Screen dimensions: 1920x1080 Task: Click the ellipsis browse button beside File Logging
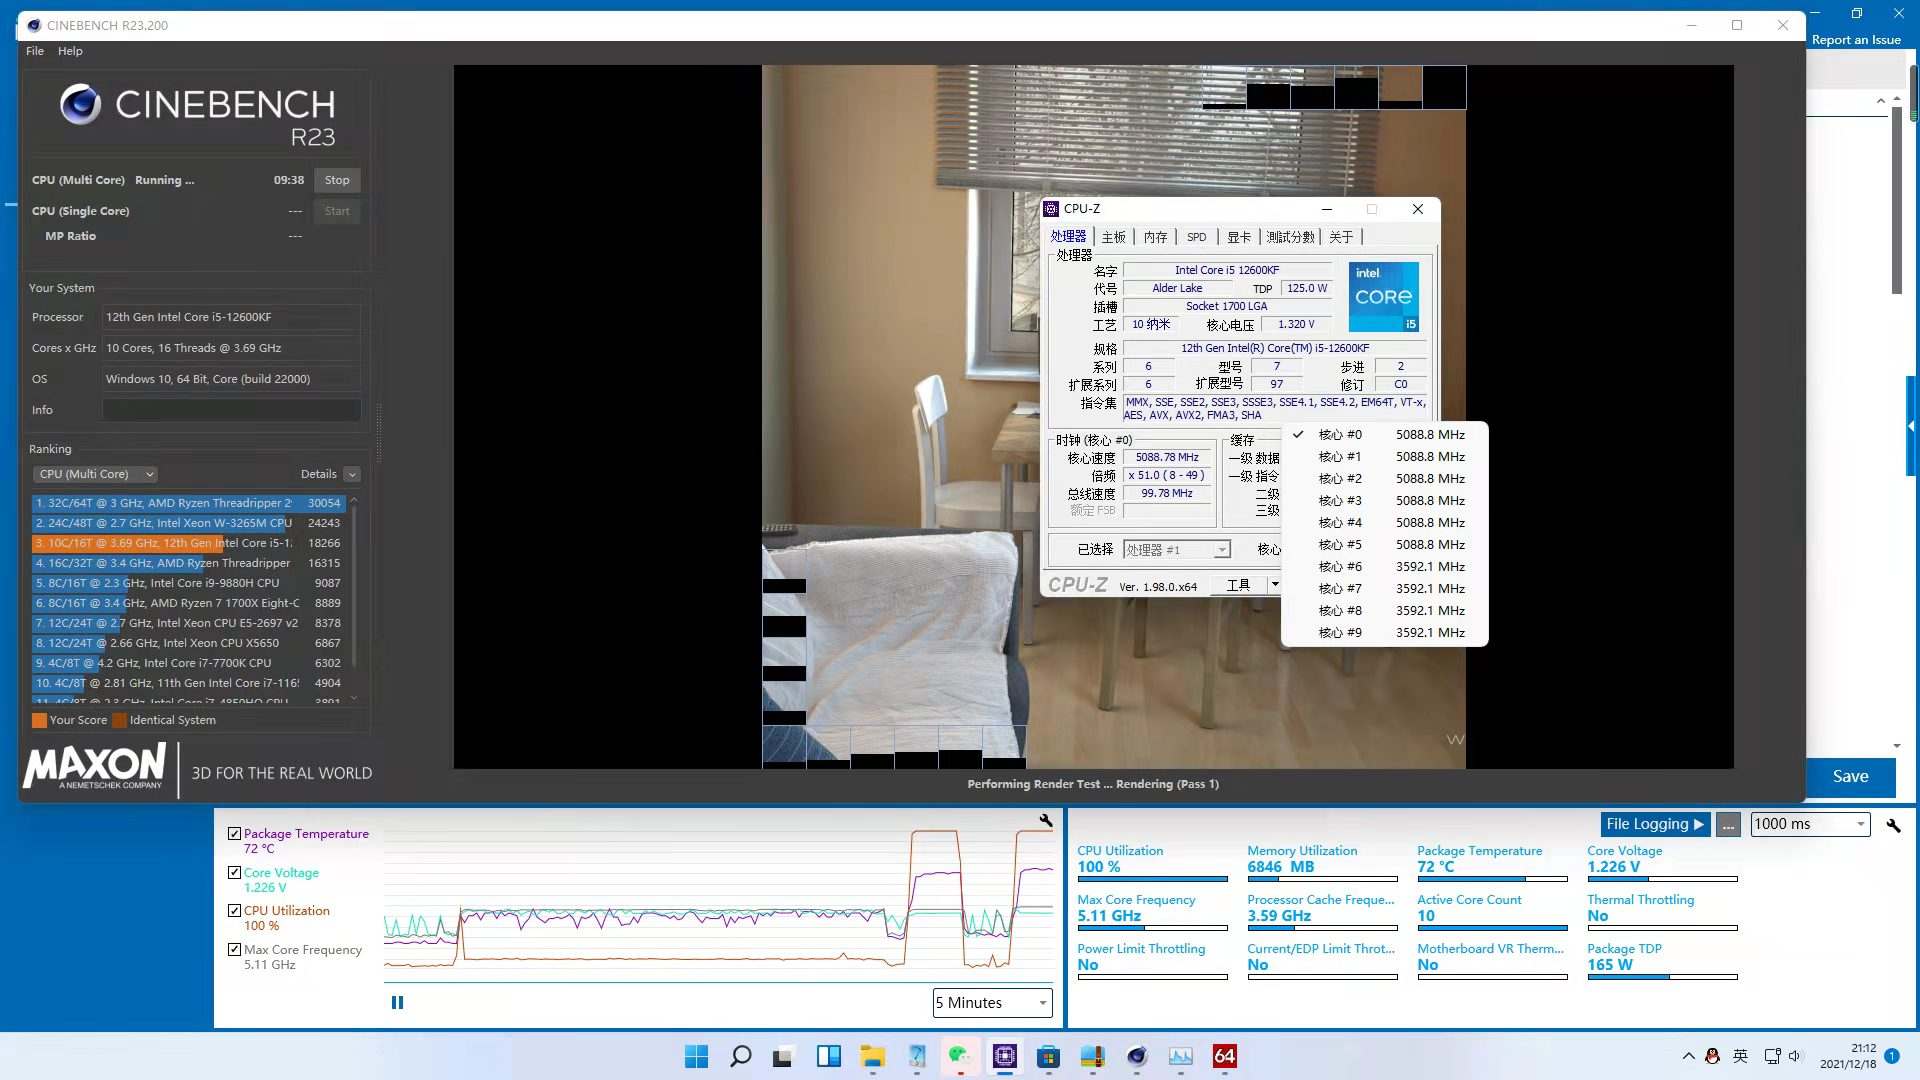[x=1728, y=825]
